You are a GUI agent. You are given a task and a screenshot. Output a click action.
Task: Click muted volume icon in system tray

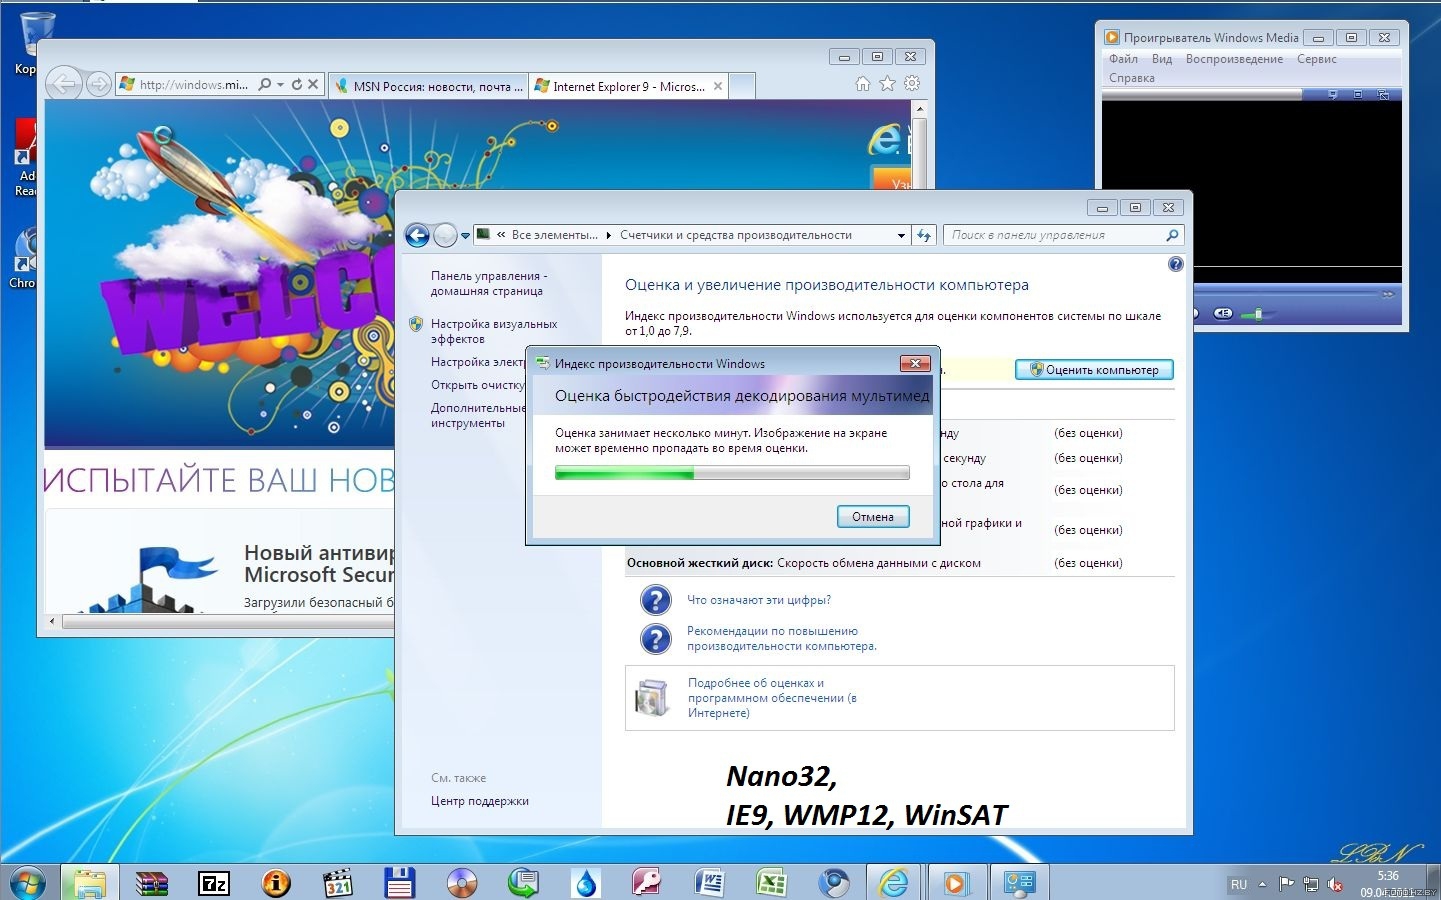[1335, 884]
